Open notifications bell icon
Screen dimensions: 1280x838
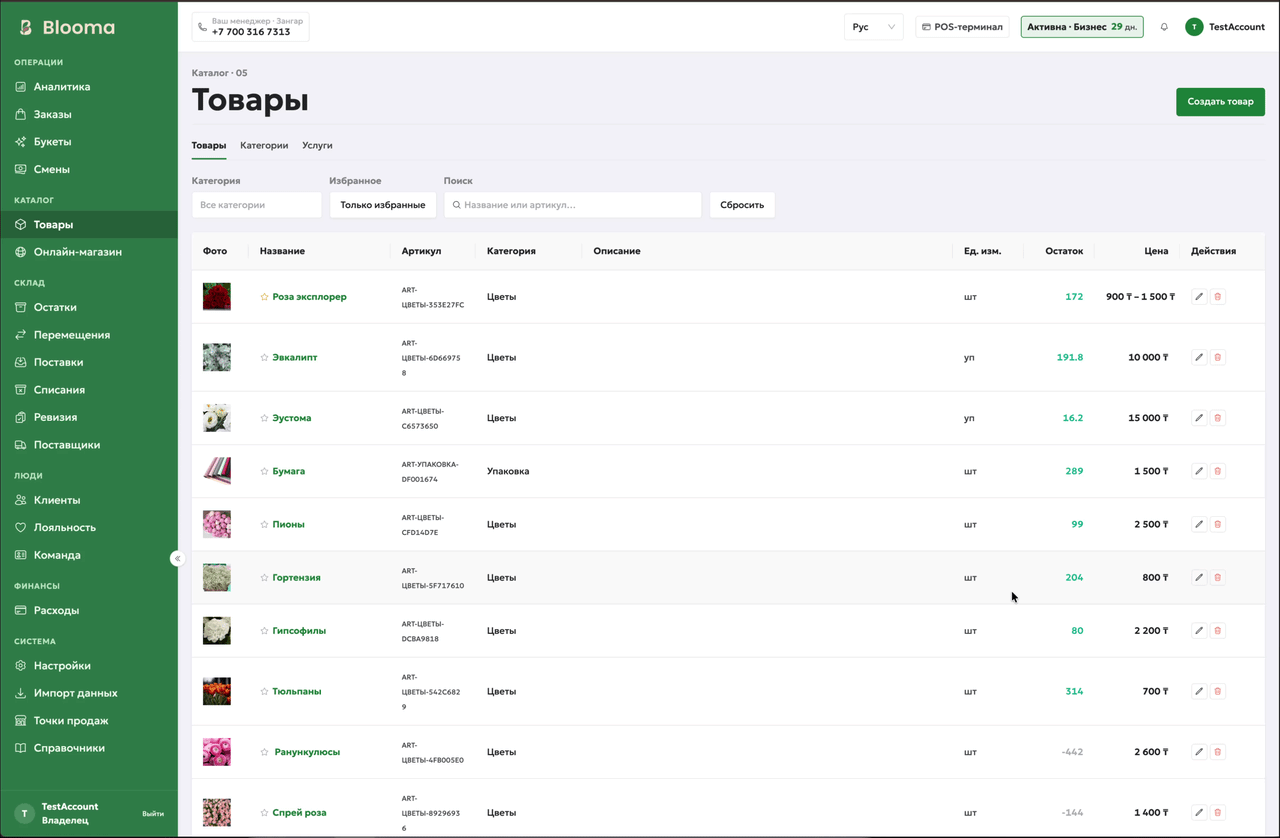1164,27
